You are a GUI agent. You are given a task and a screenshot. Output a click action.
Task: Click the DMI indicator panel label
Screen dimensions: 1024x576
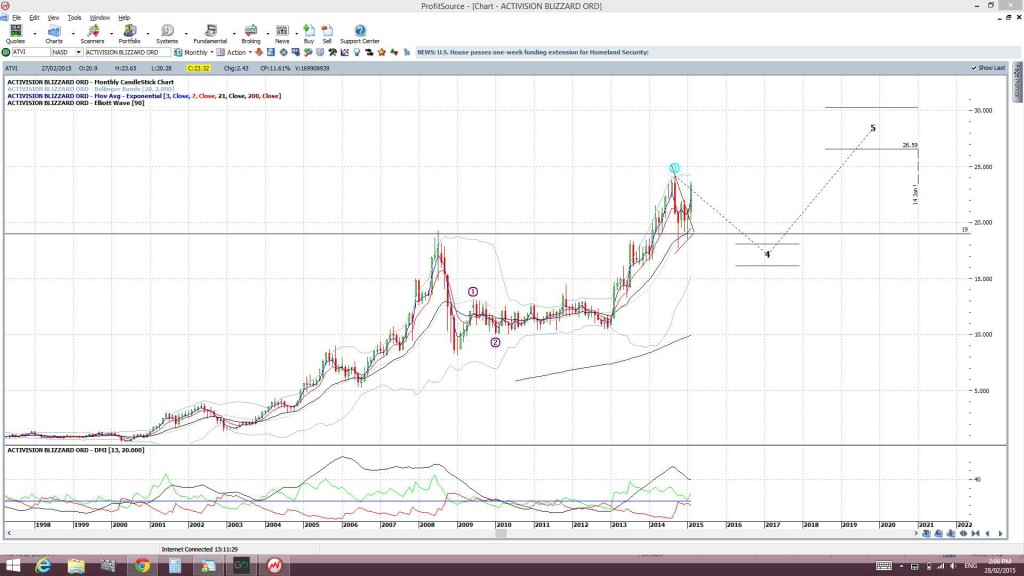[x=76, y=450]
